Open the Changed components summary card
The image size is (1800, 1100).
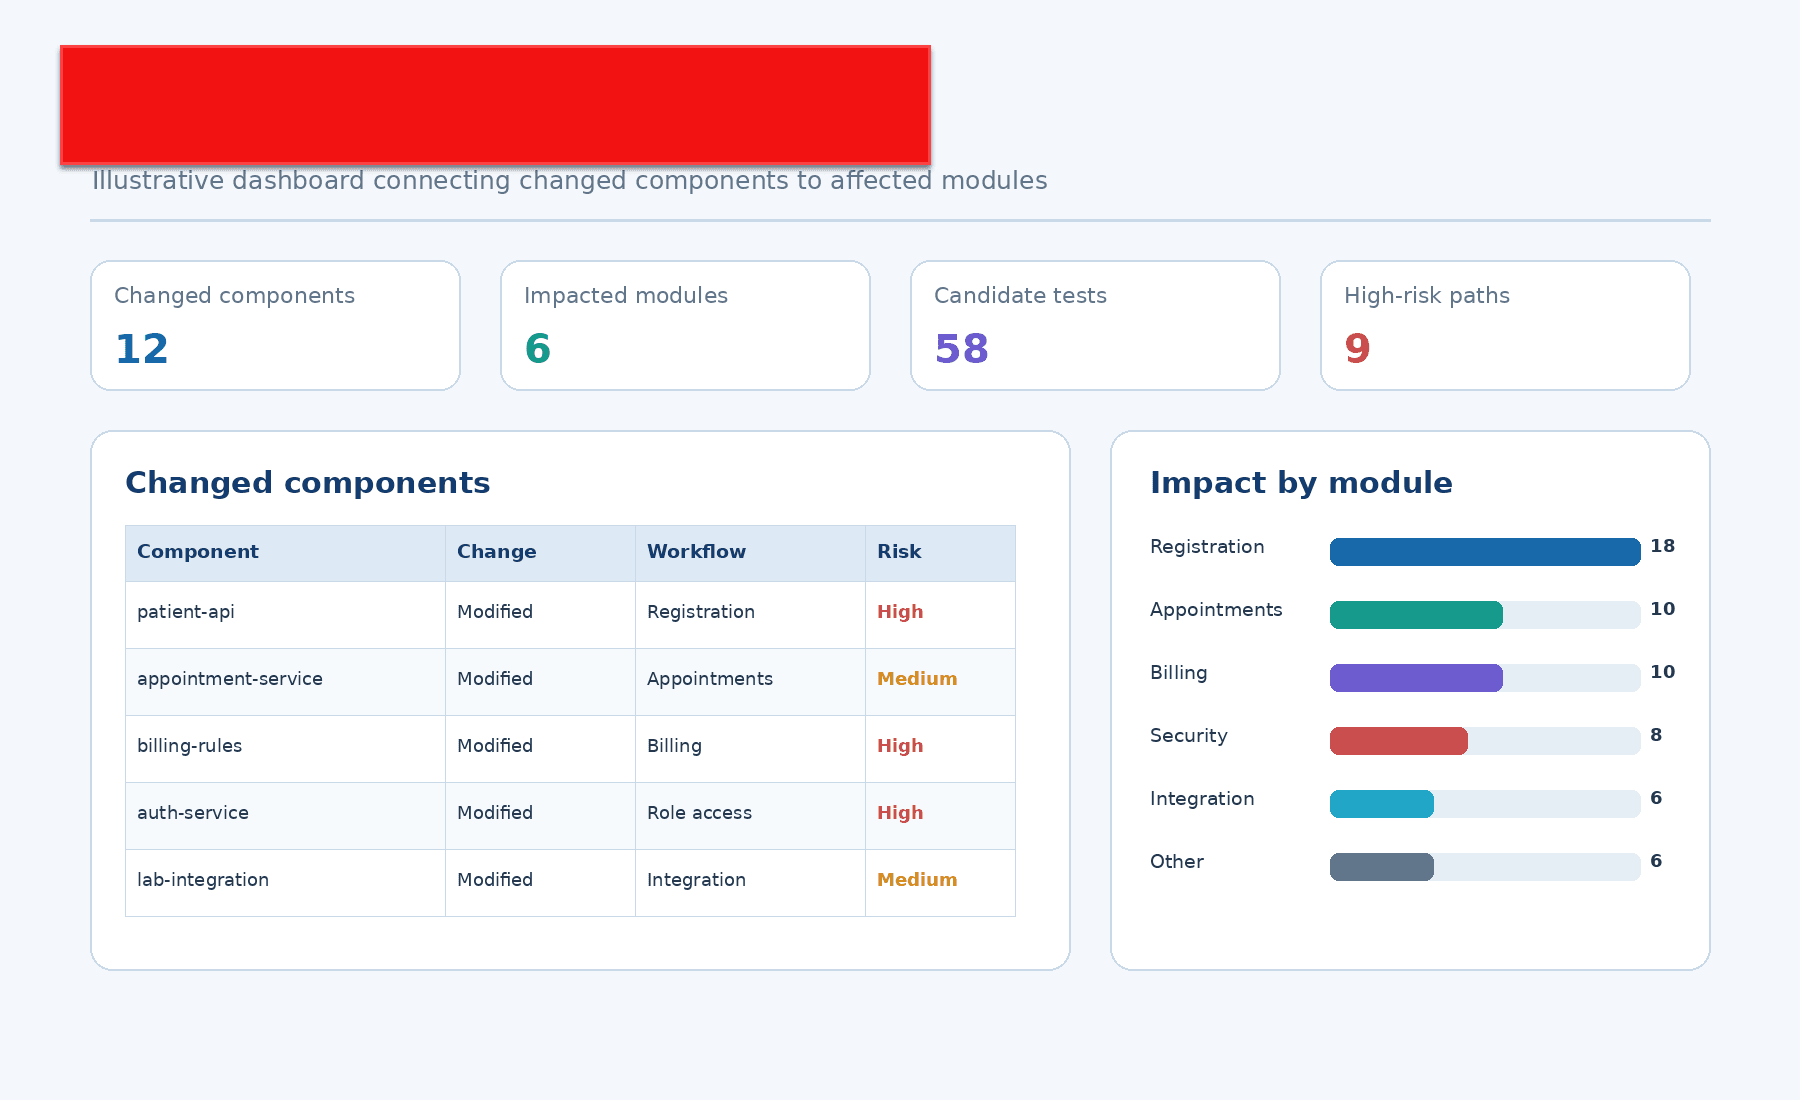[275, 325]
